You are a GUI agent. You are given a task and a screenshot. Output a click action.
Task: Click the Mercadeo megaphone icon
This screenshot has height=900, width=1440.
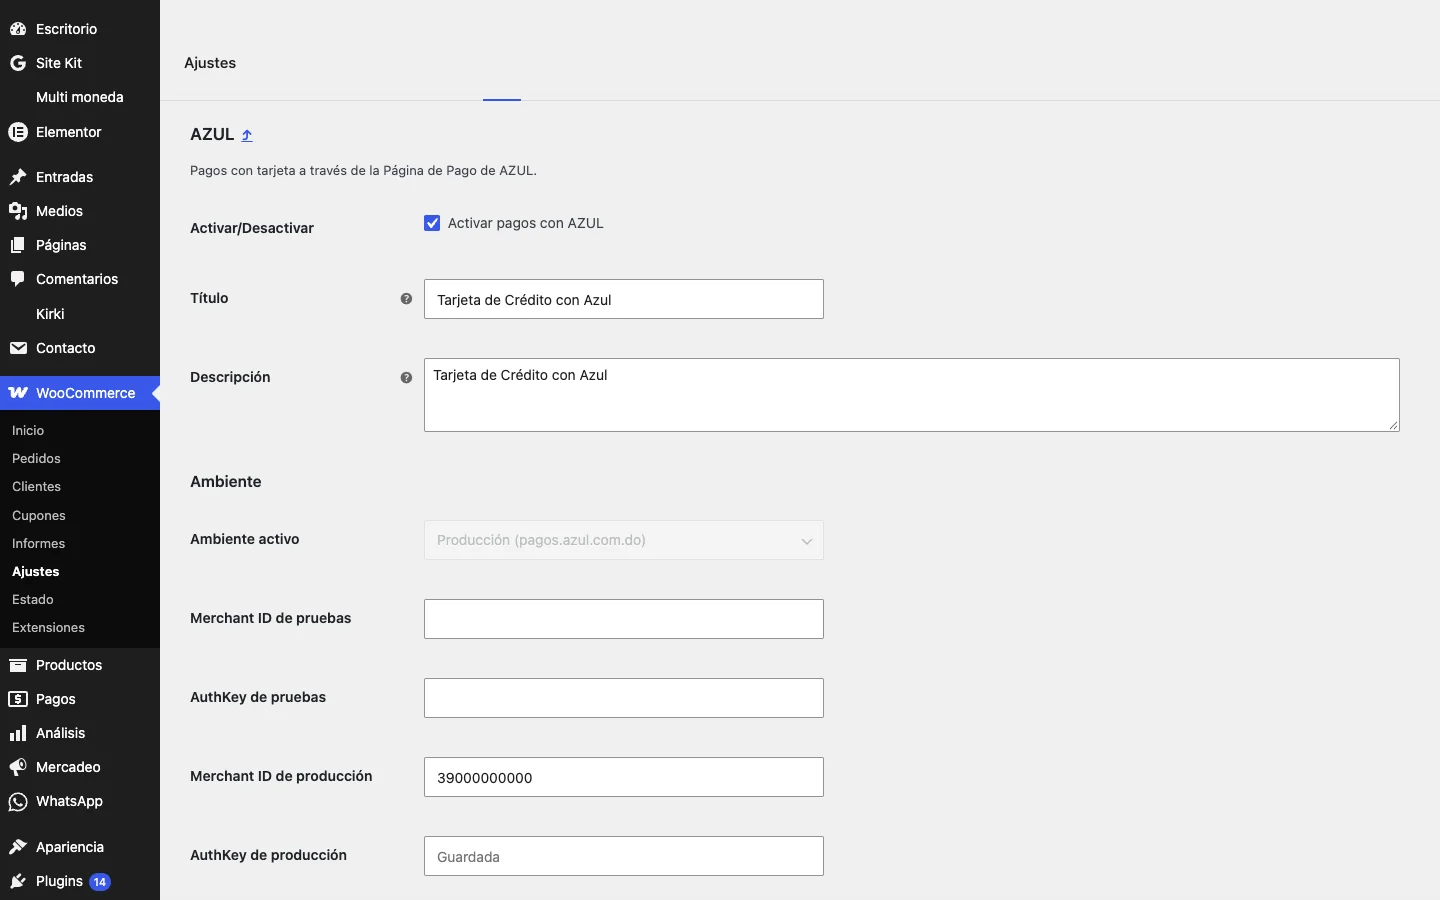[18, 767]
